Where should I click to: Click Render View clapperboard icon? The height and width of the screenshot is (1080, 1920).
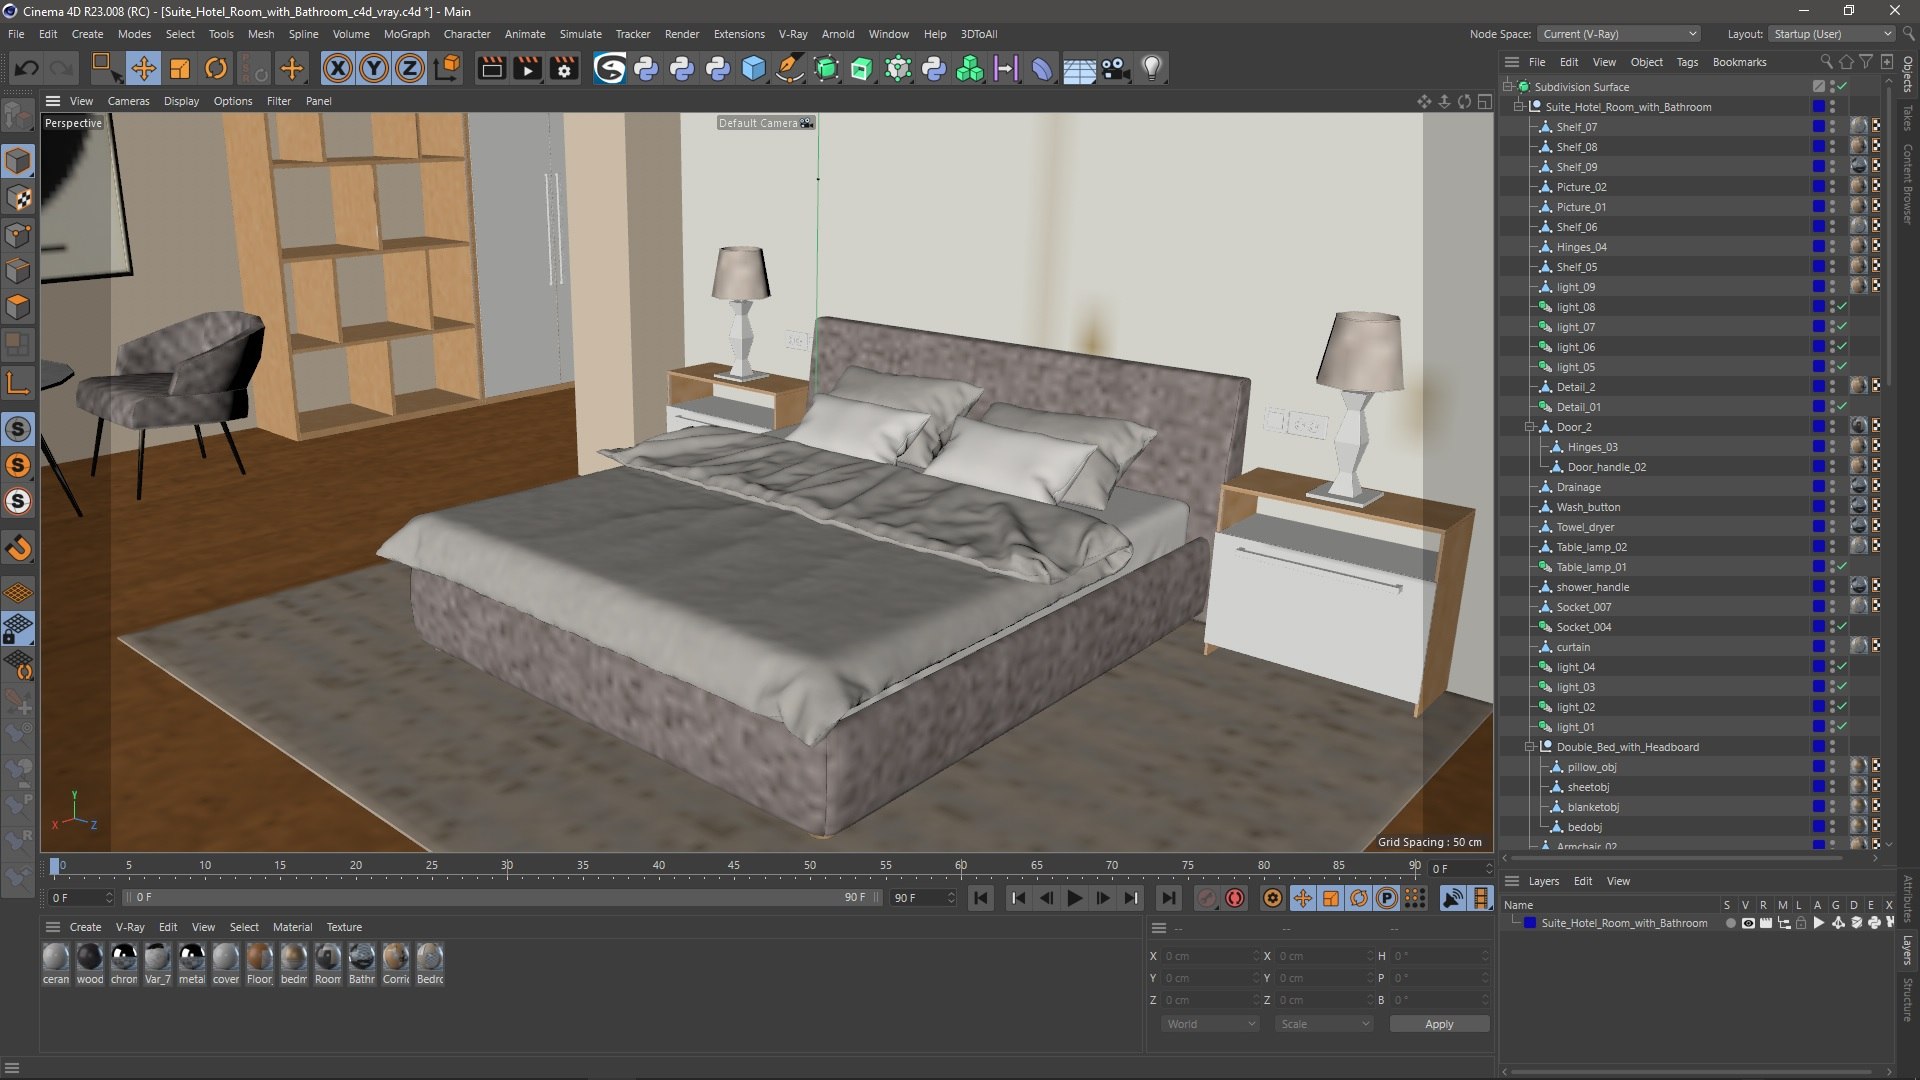click(491, 68)
